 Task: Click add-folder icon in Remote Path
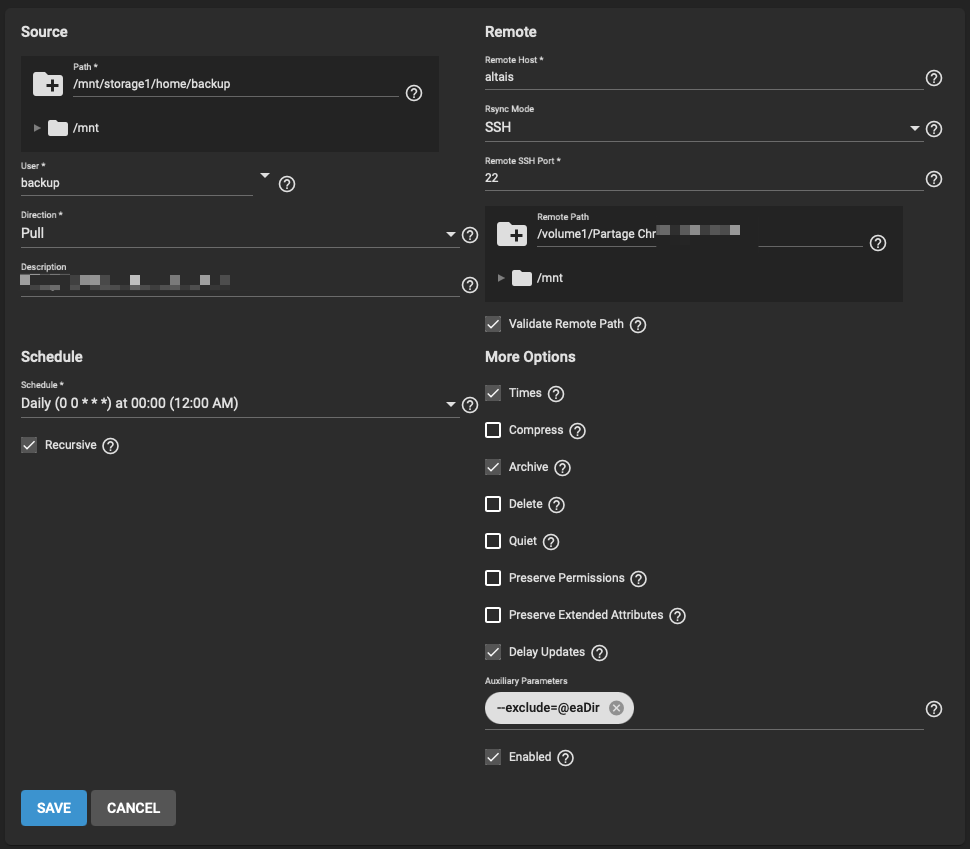pos(512,234)
